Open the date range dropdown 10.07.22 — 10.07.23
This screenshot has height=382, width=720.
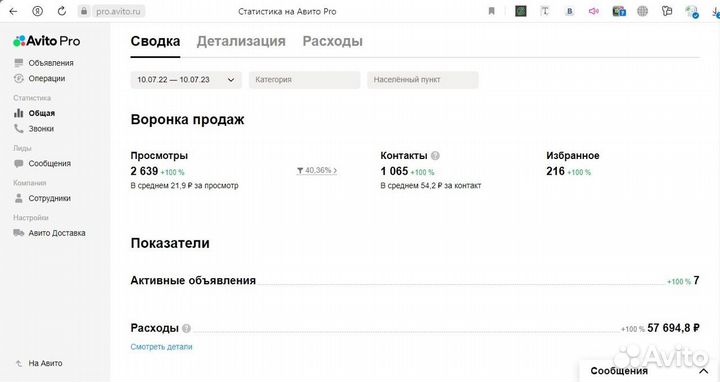click(x=186, y=80)
